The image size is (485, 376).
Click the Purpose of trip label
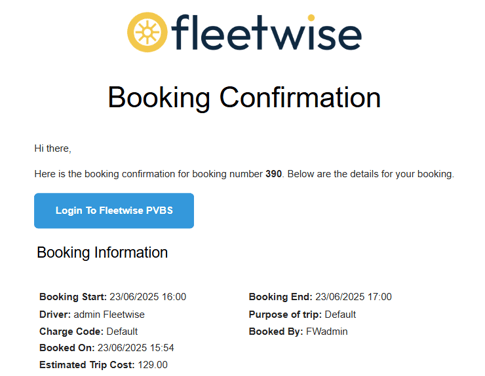[285, 314]
